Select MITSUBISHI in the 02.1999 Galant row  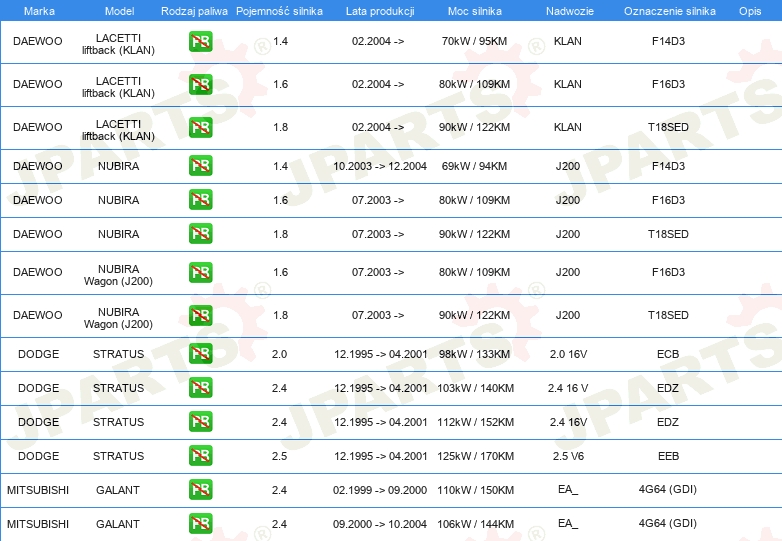[x=38, y=490]
